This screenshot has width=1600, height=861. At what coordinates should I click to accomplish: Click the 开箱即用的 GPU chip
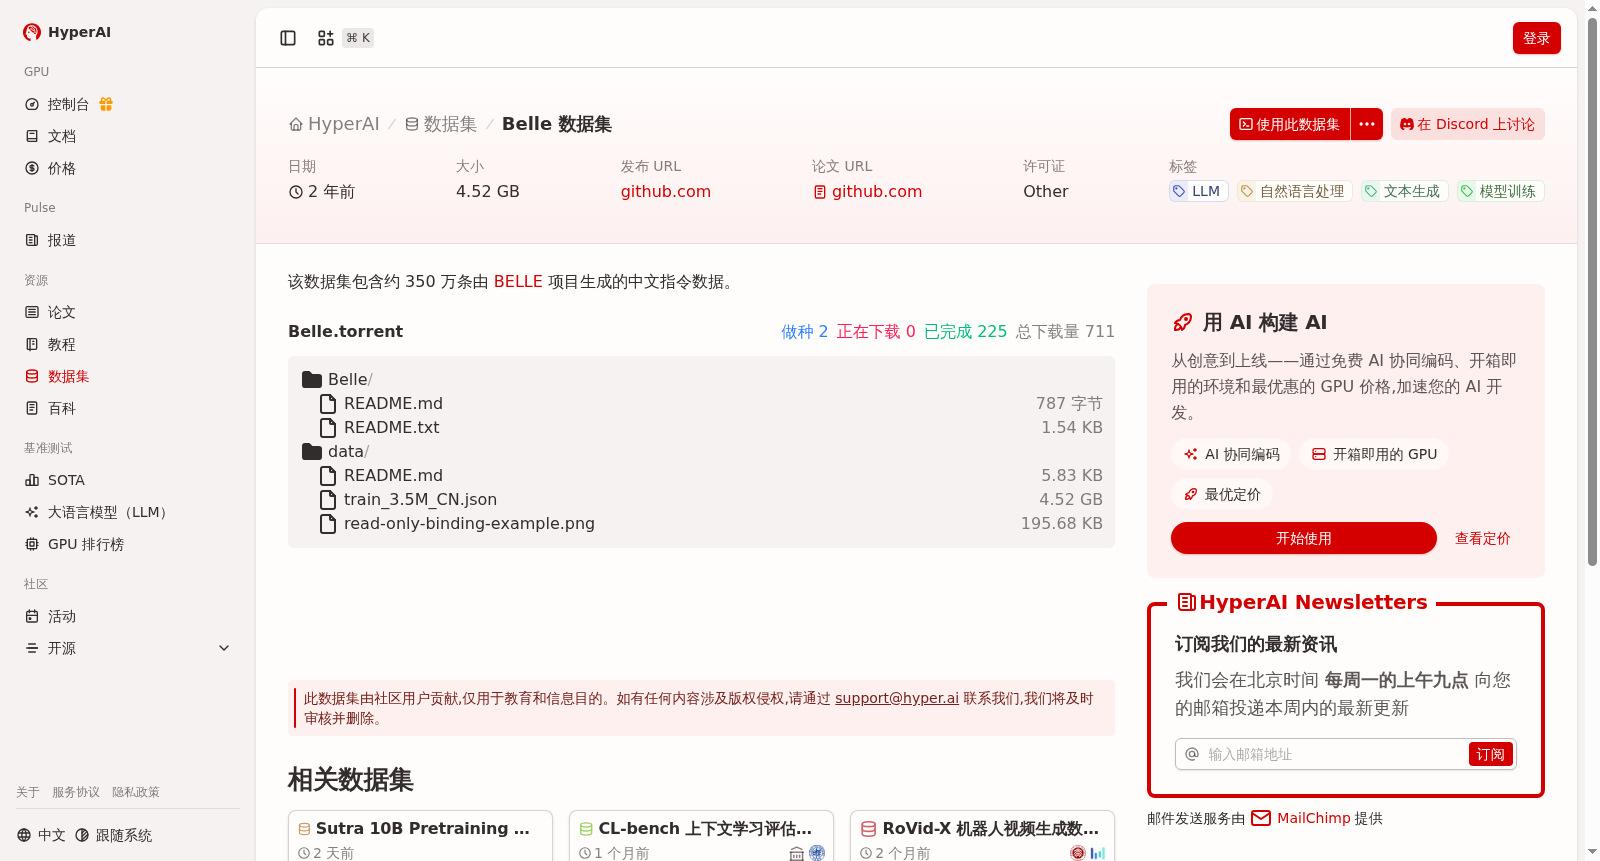tap(1374, 454)
